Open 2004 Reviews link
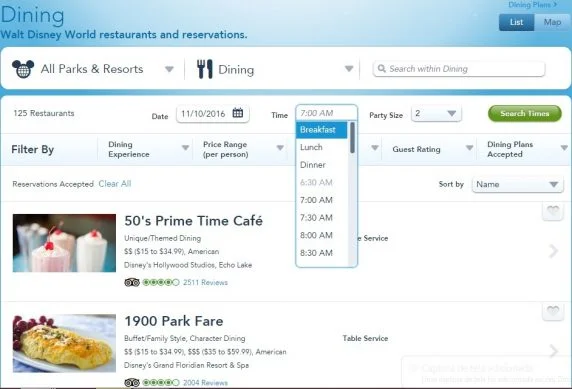The height and width of the screenshot is (389, 572). [205, 383]
